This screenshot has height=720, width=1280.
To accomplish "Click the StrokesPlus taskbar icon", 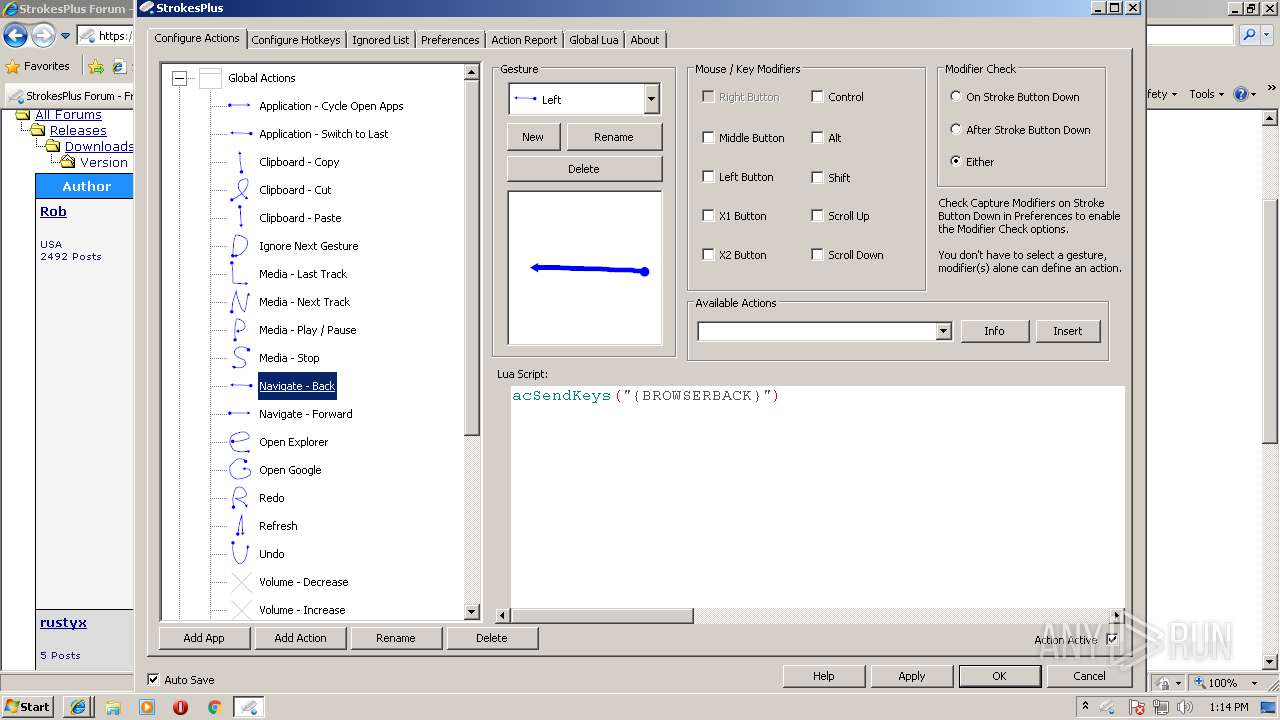I will (x=249, y=707).
